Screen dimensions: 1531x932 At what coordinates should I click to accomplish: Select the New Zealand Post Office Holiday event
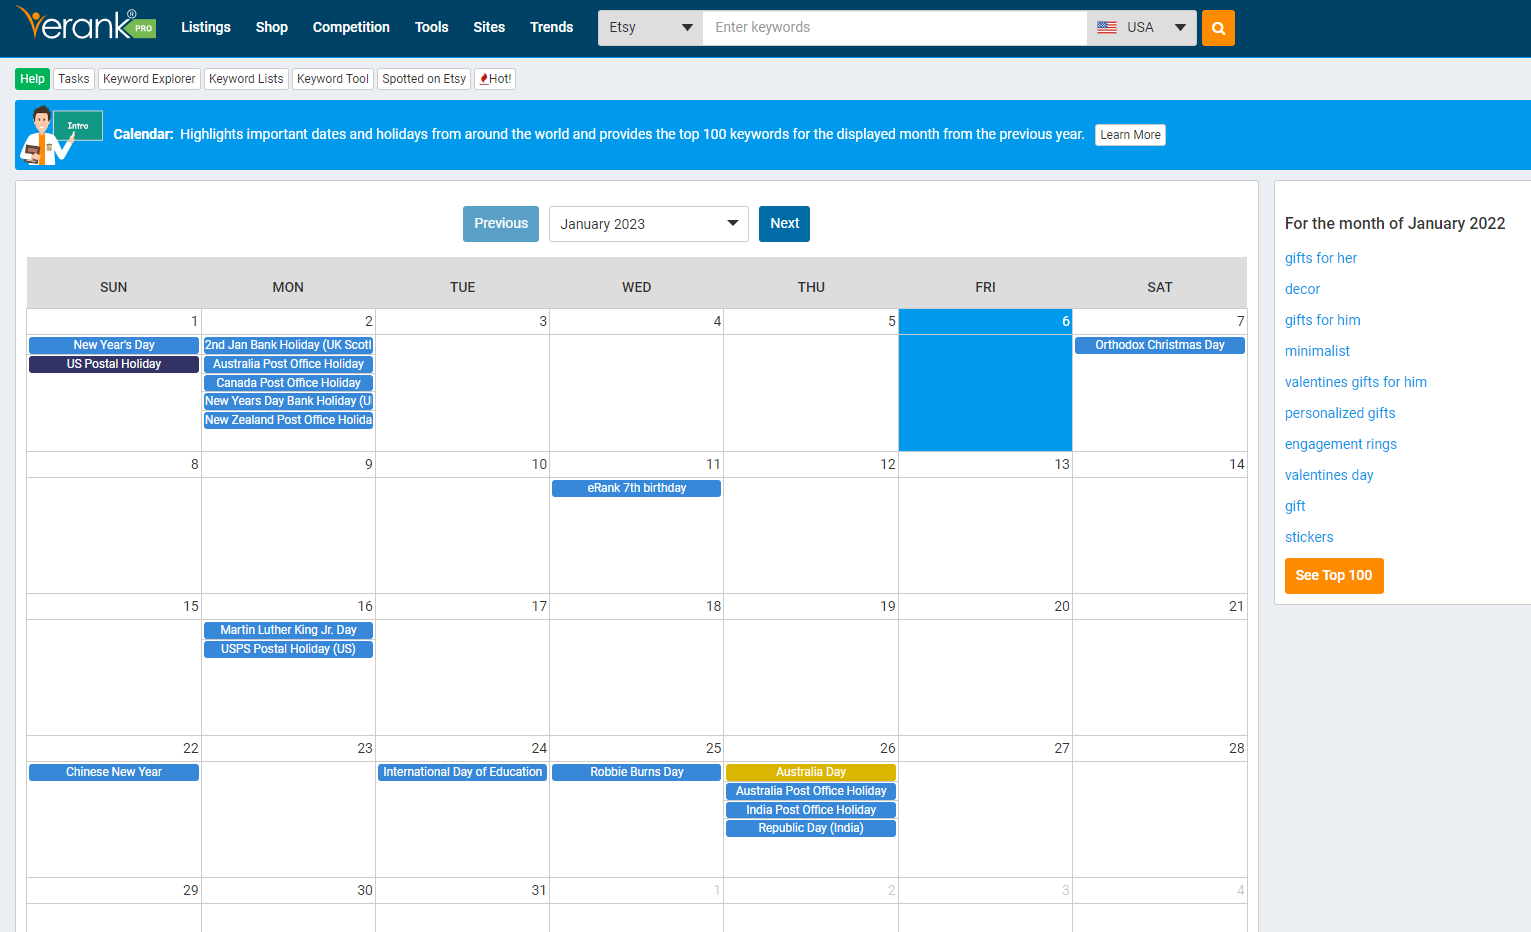(288, 420)
